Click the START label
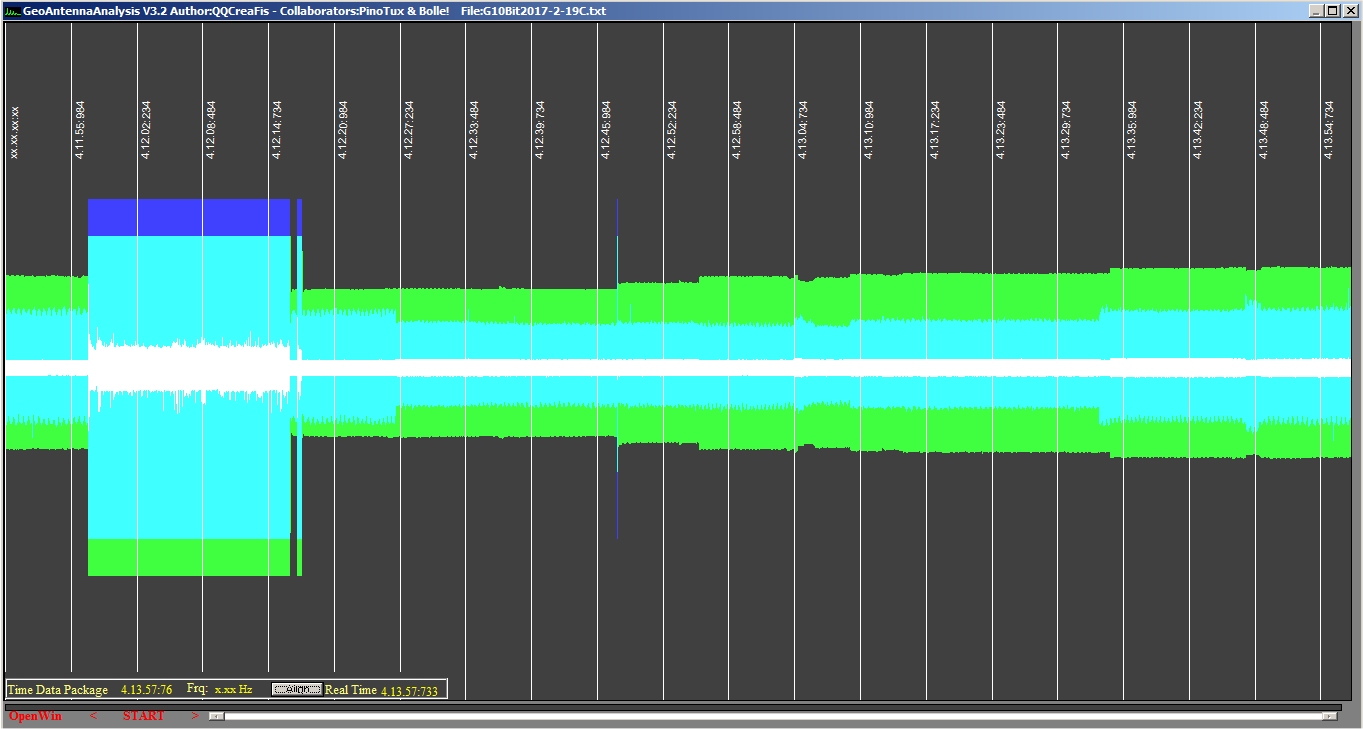Image resolution: width=1363 pixels, height=729 pixels. pos(144,716)
